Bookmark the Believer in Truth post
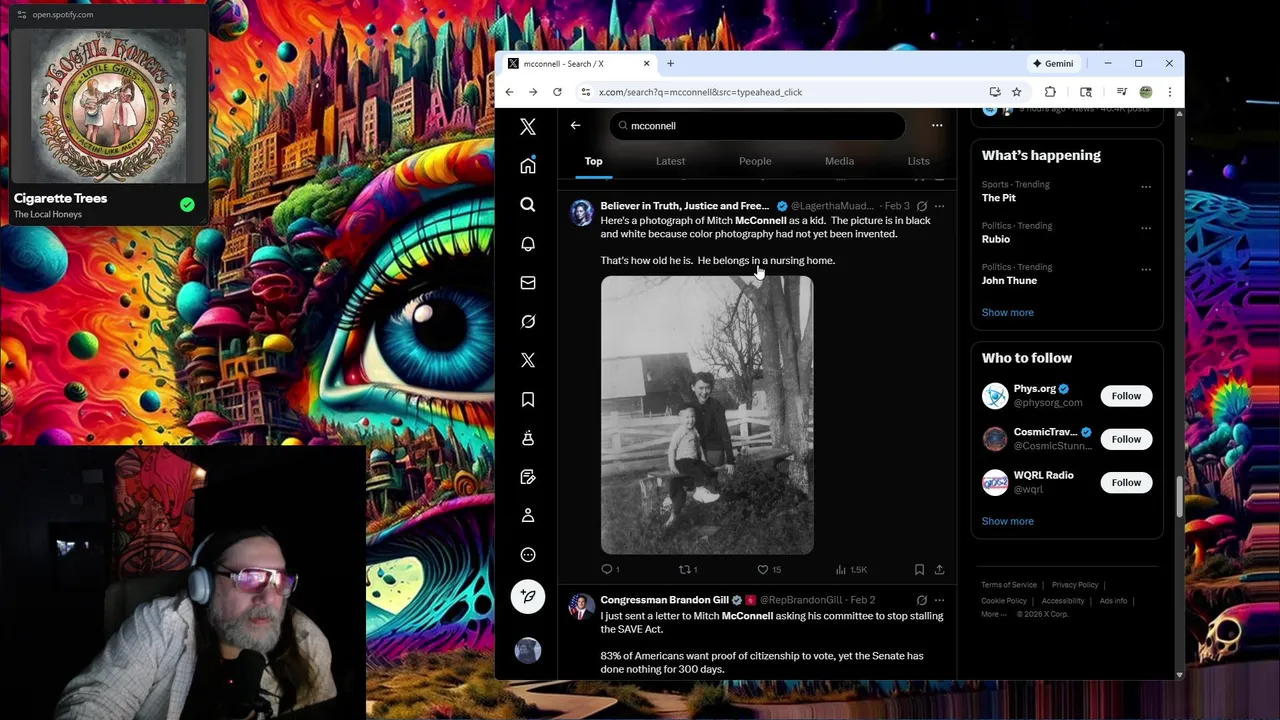The image size is (1280, 720). pos(919,569)
